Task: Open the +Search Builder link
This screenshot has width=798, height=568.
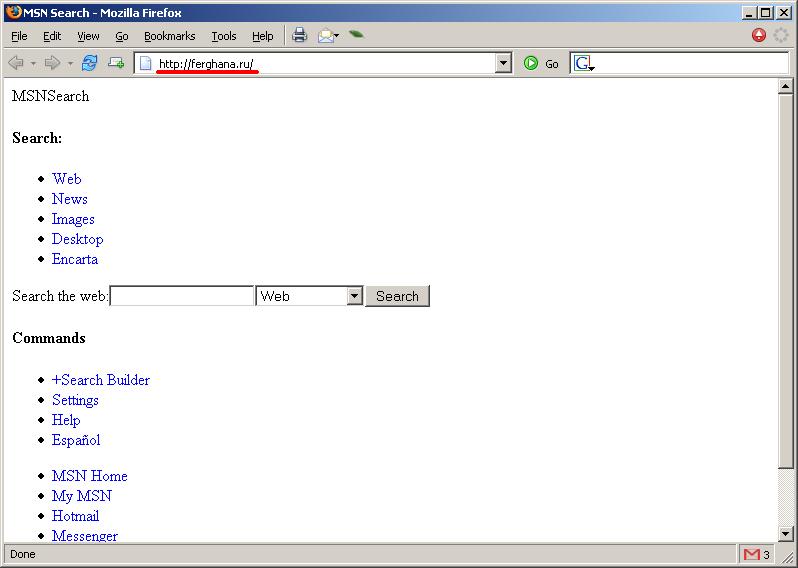Action: tap(101, 380)
